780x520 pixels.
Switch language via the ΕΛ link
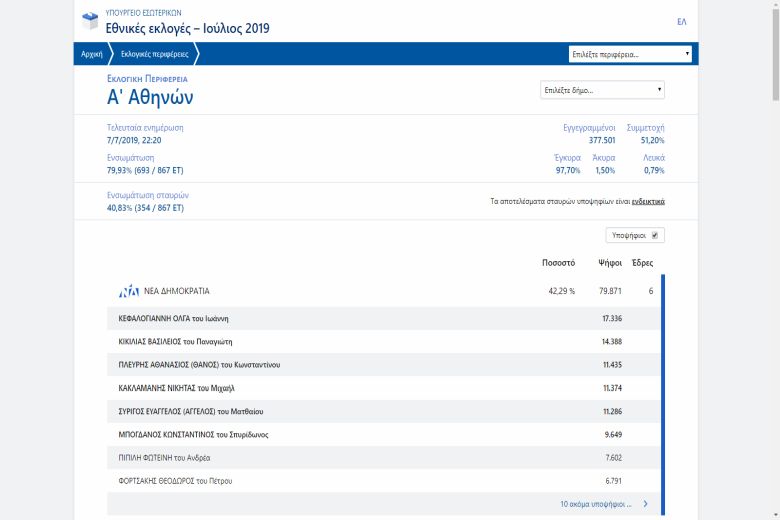pos(681,21)
